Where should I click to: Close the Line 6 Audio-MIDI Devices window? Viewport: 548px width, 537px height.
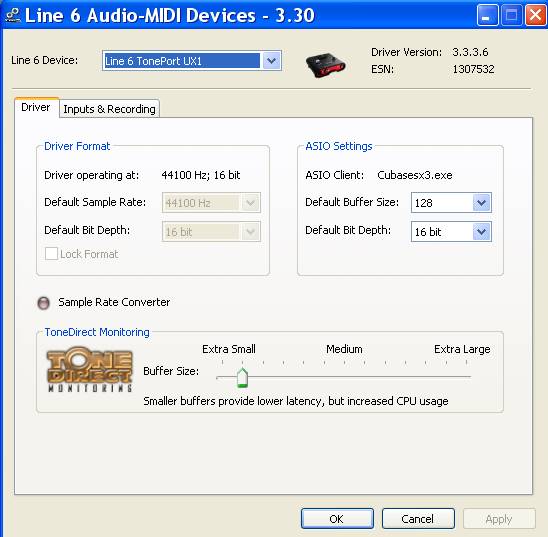[x=536, y=15]
